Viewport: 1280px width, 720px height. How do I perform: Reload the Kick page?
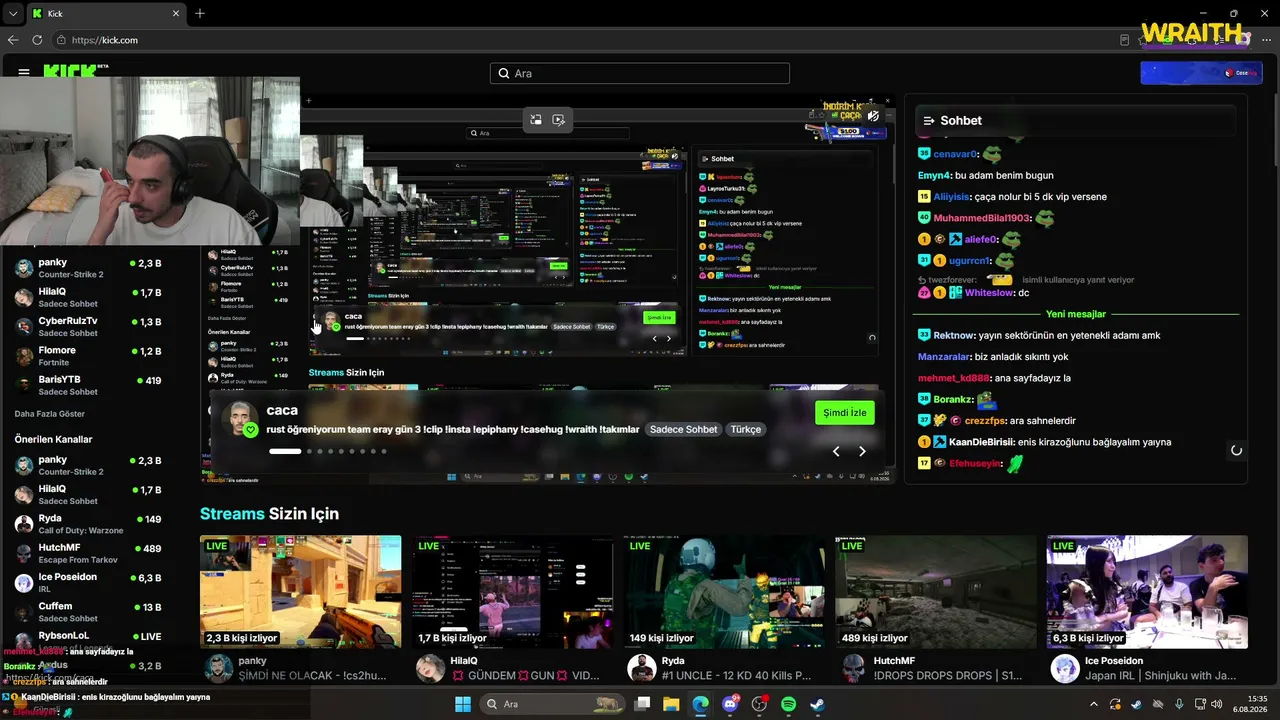point(37,40)
